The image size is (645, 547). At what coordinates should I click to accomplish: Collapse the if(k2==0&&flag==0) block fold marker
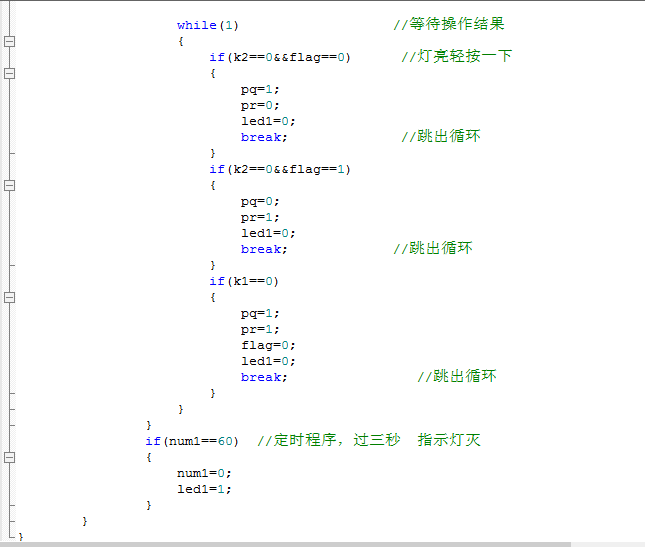click(x=9, y=73)
